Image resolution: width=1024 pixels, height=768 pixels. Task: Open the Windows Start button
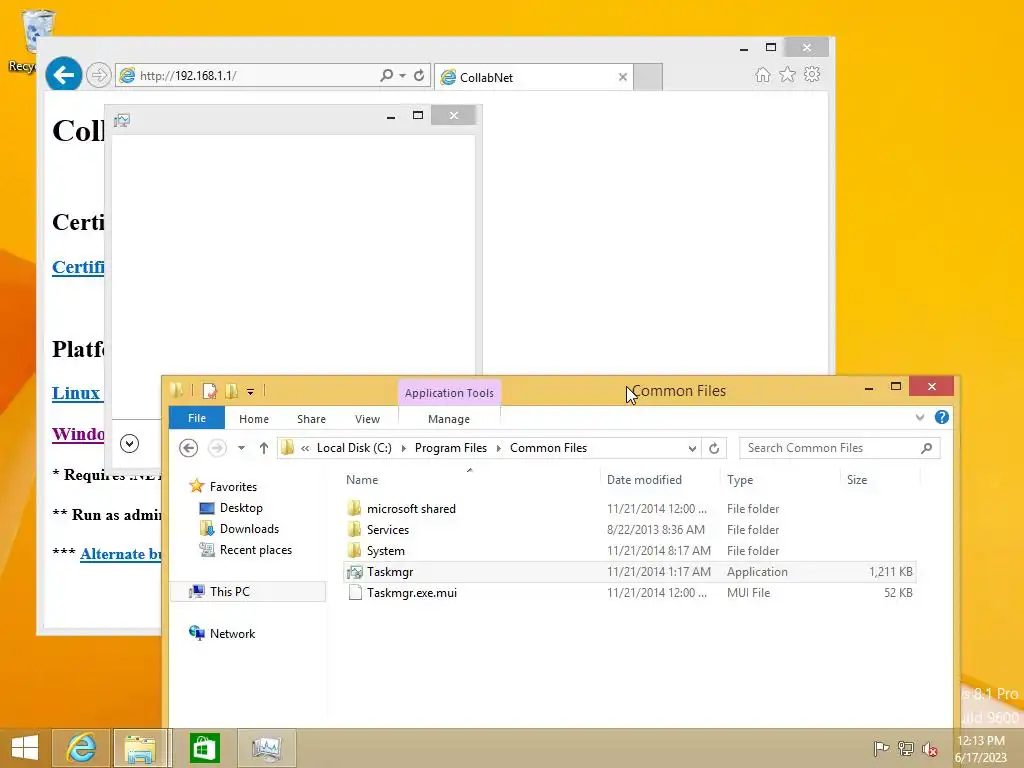[x=25, y=748]
